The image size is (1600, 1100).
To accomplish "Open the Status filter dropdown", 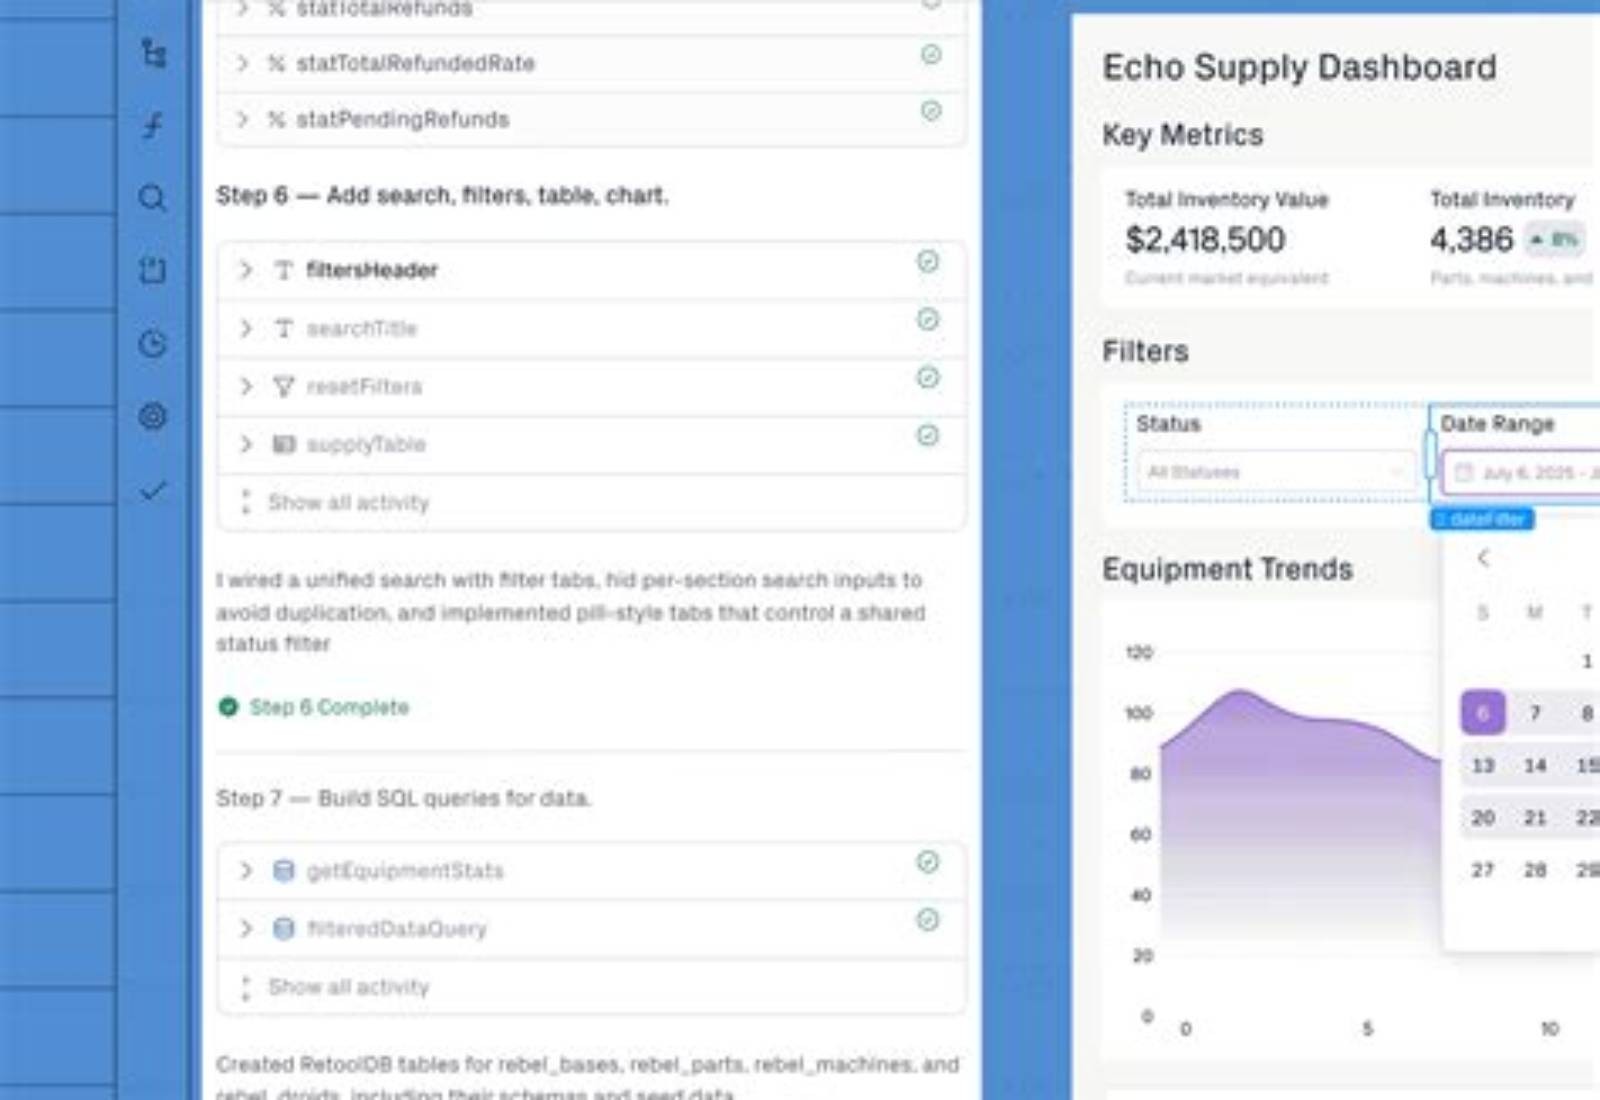I will point(1276,472).
